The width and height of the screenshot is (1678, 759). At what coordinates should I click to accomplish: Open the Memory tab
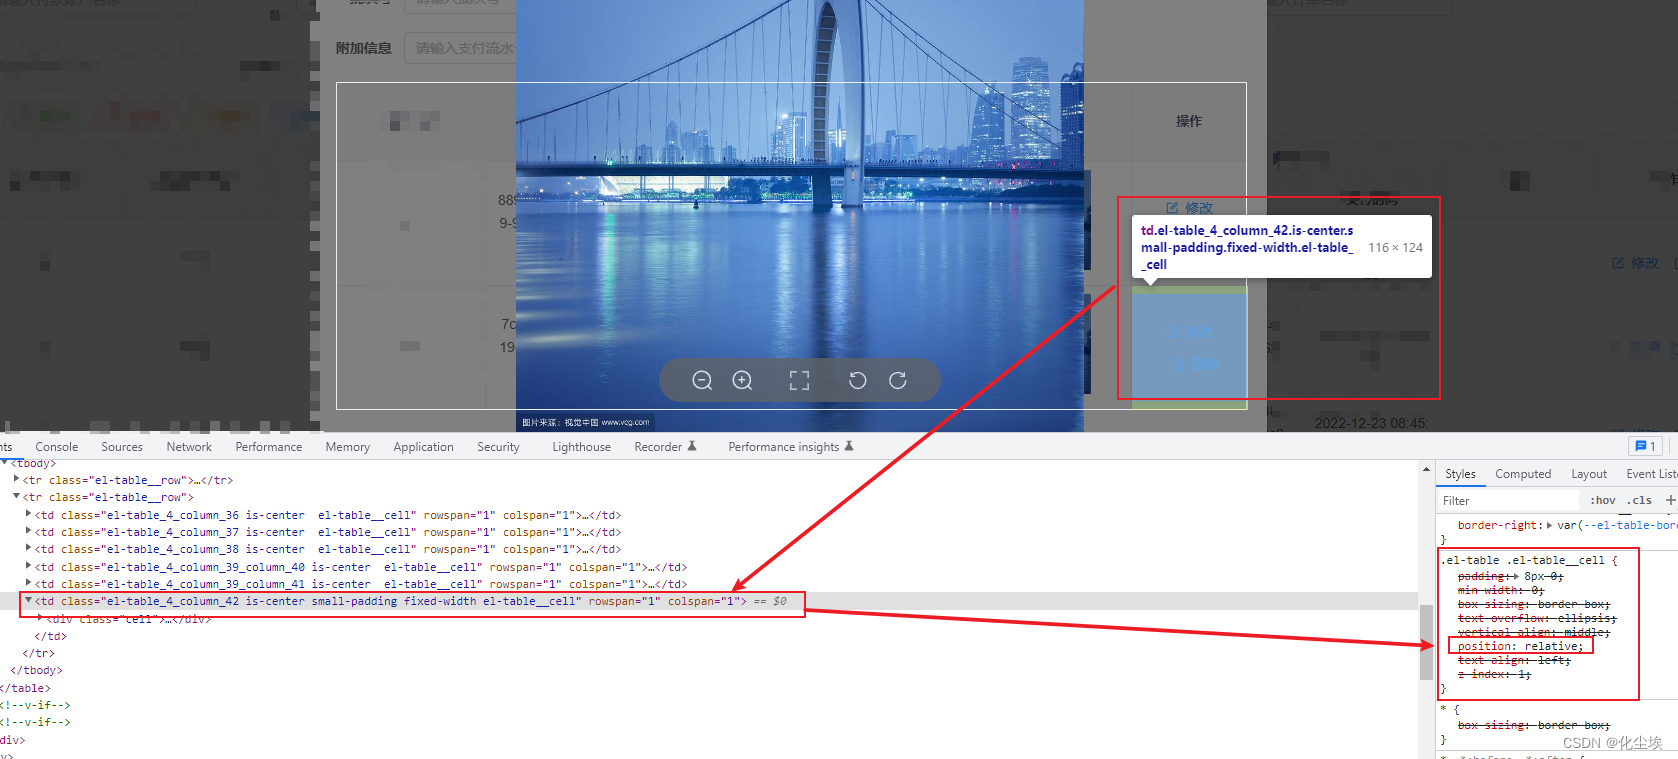347,447
